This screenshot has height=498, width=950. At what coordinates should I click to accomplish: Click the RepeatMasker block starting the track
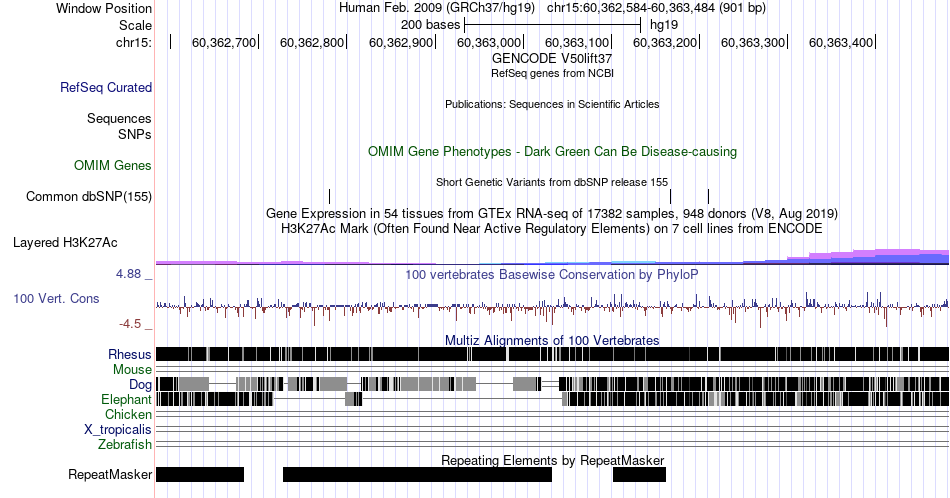[x=200, y=474]
